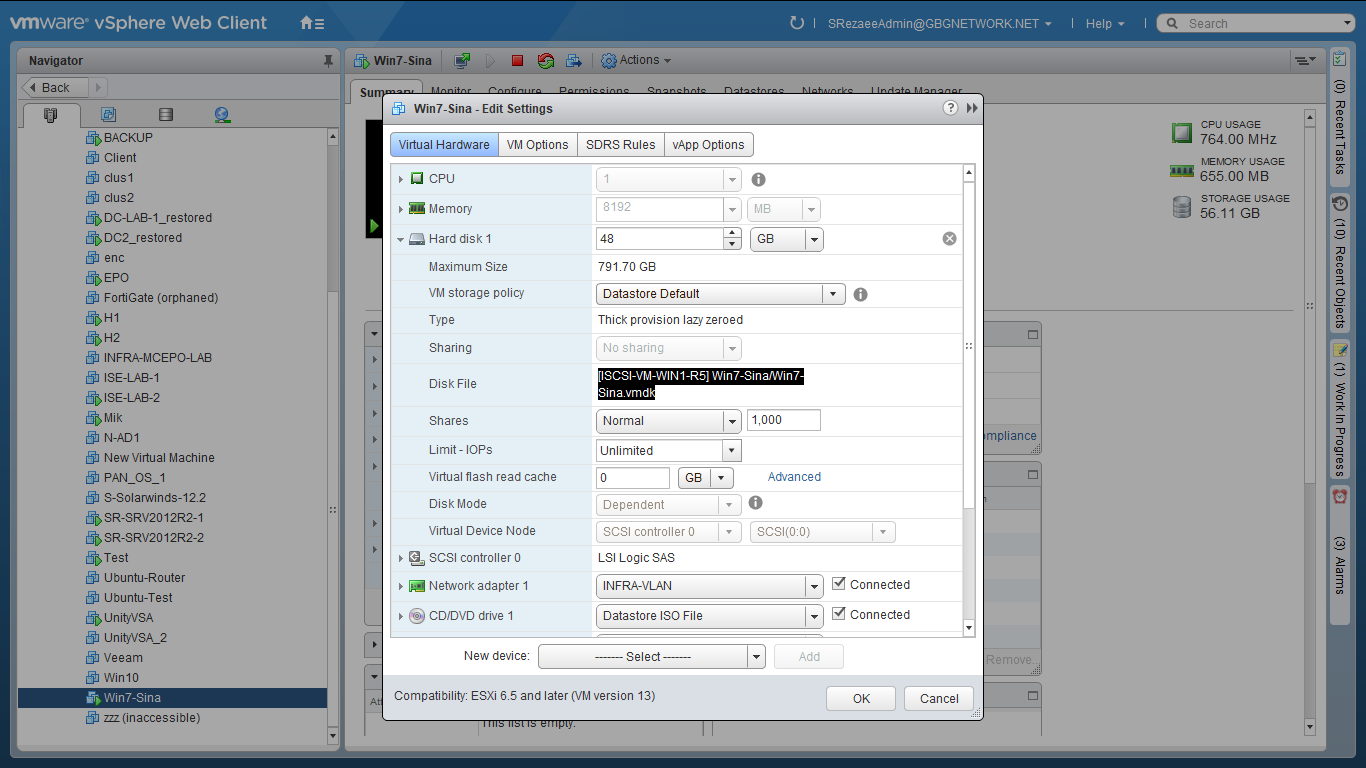Click the virtual flash read cache field

633,478
